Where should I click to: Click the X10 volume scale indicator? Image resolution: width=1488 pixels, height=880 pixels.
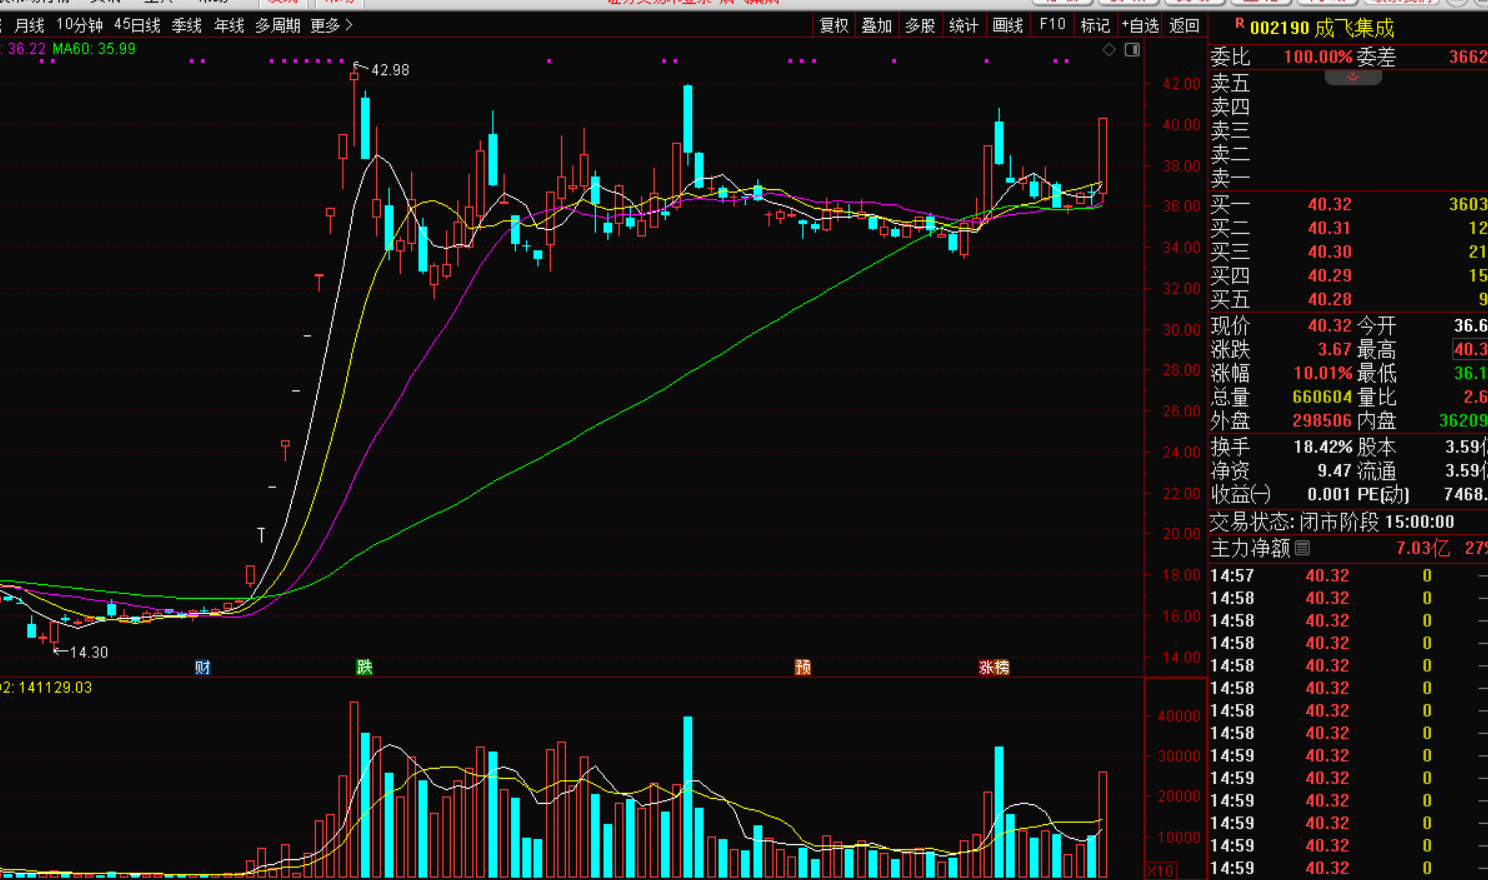1160,870
